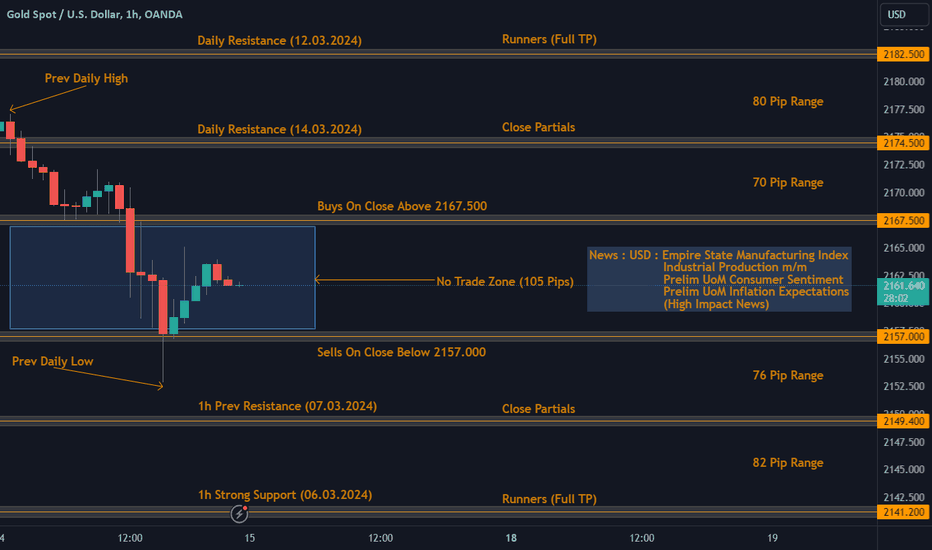This screenshot has width=932, height=550.
Task: Select the 2149.400 price label
Action: [x=903, y=422]
